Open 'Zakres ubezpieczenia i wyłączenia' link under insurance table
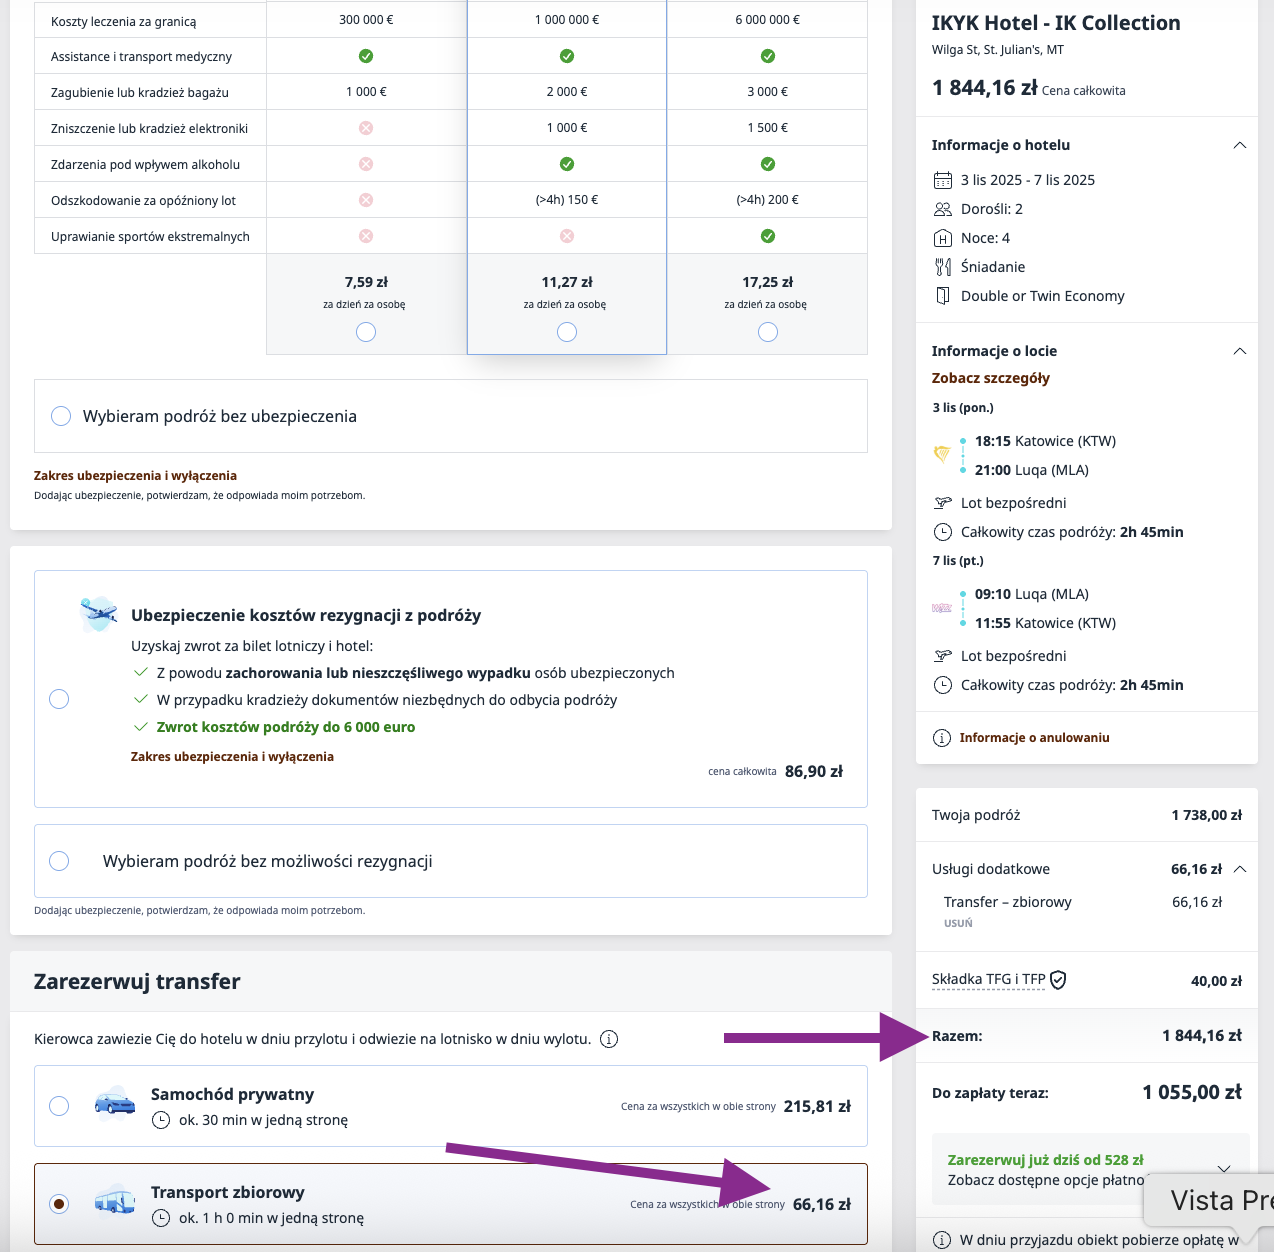The height and width of the screenshot is (1252, 1274). pos(135,476)
